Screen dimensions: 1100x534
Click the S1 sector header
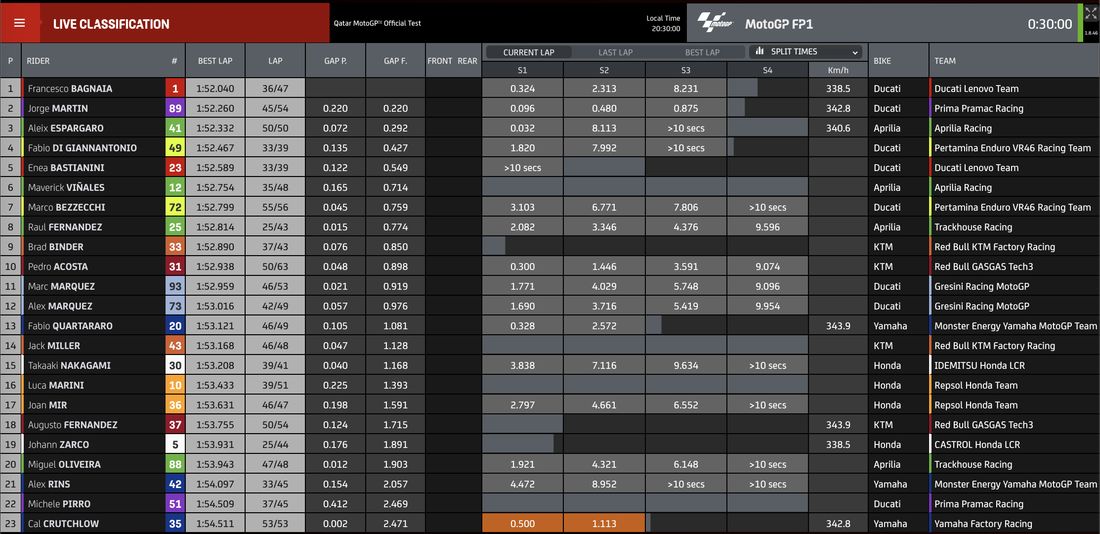523,70
